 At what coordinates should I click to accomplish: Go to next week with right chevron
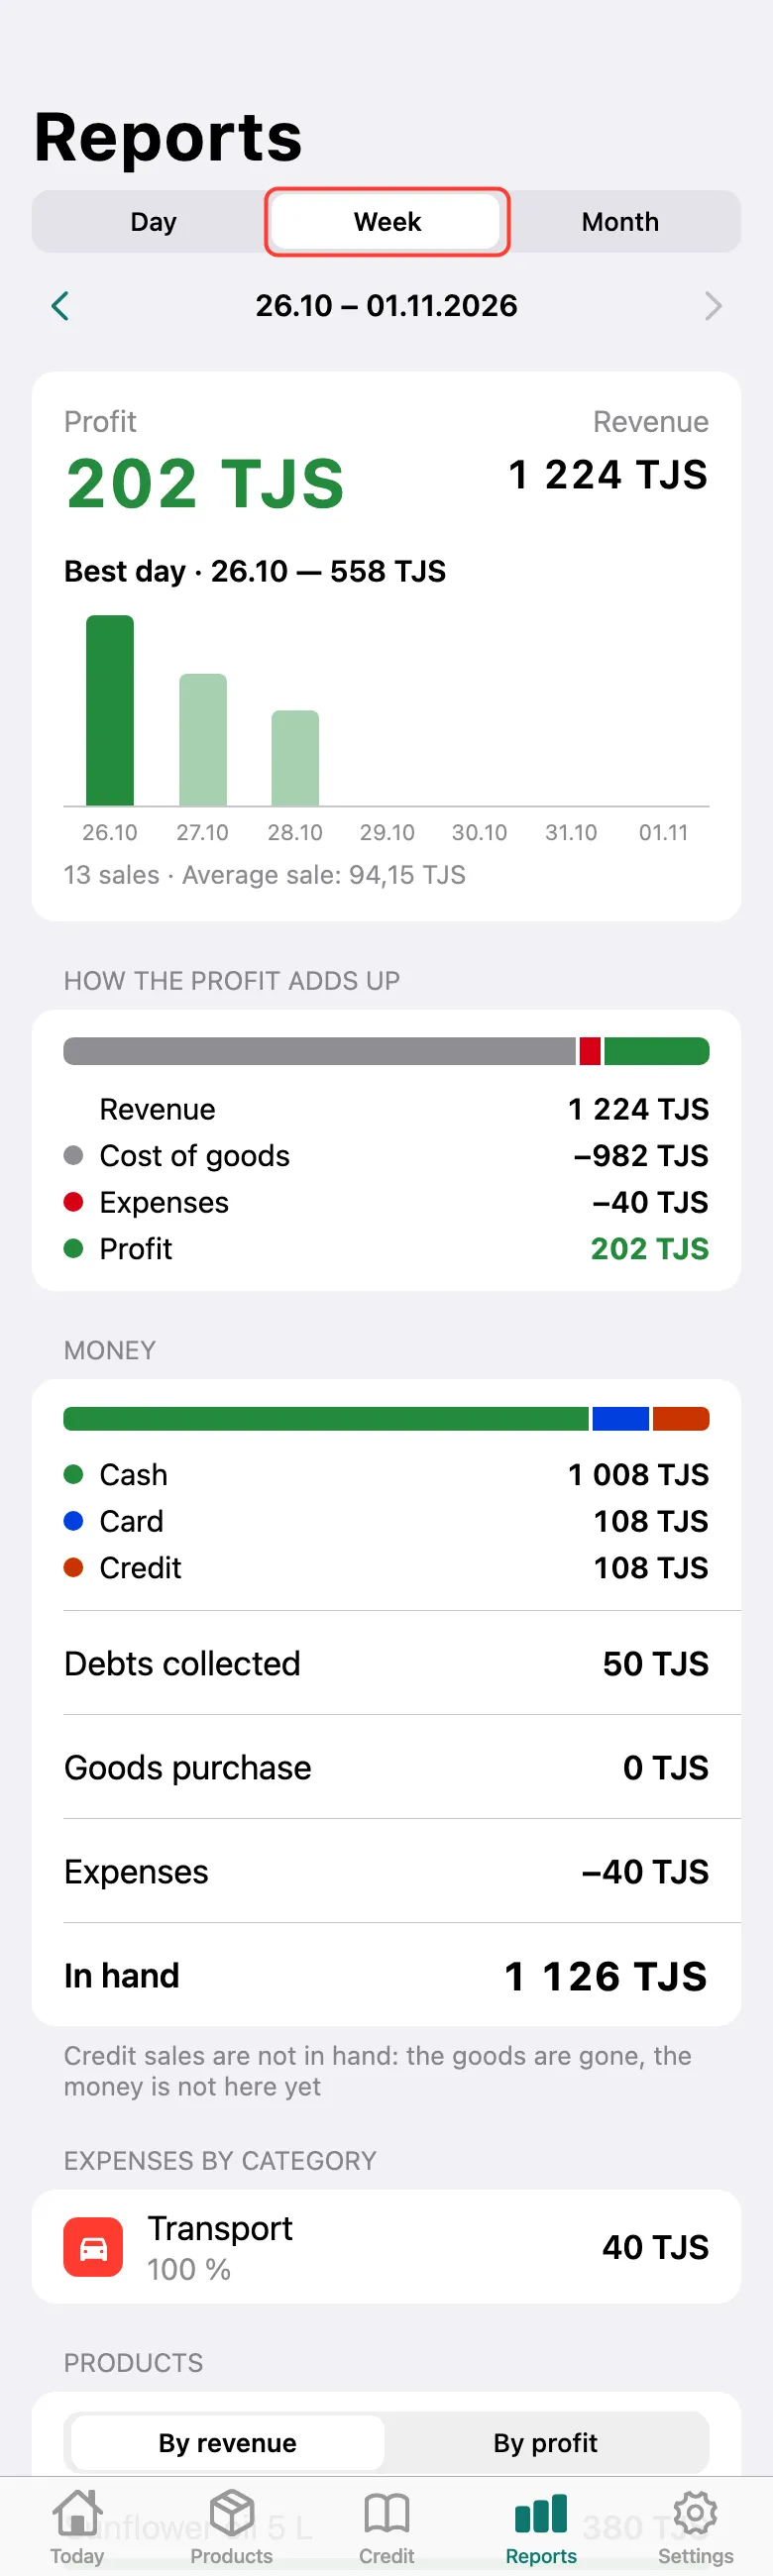(x=713, y=306)
